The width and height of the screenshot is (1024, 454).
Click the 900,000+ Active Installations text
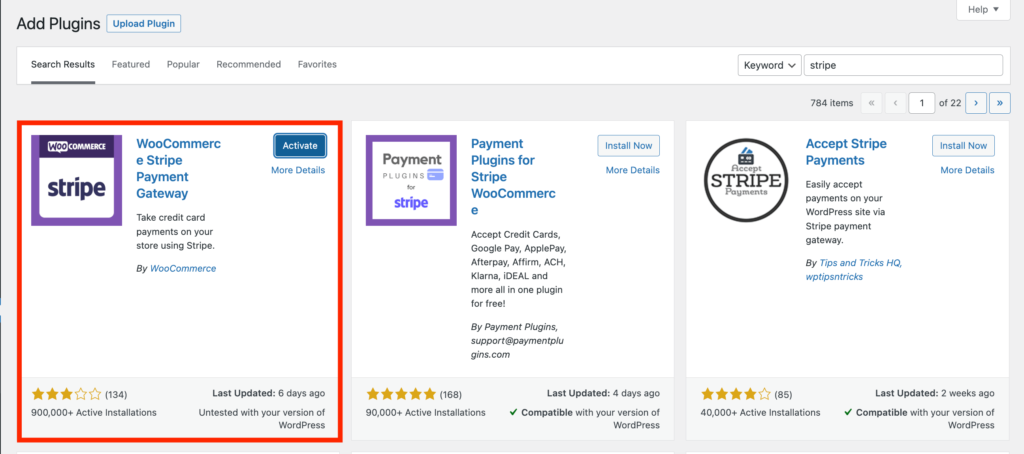[x=94, y=413]
